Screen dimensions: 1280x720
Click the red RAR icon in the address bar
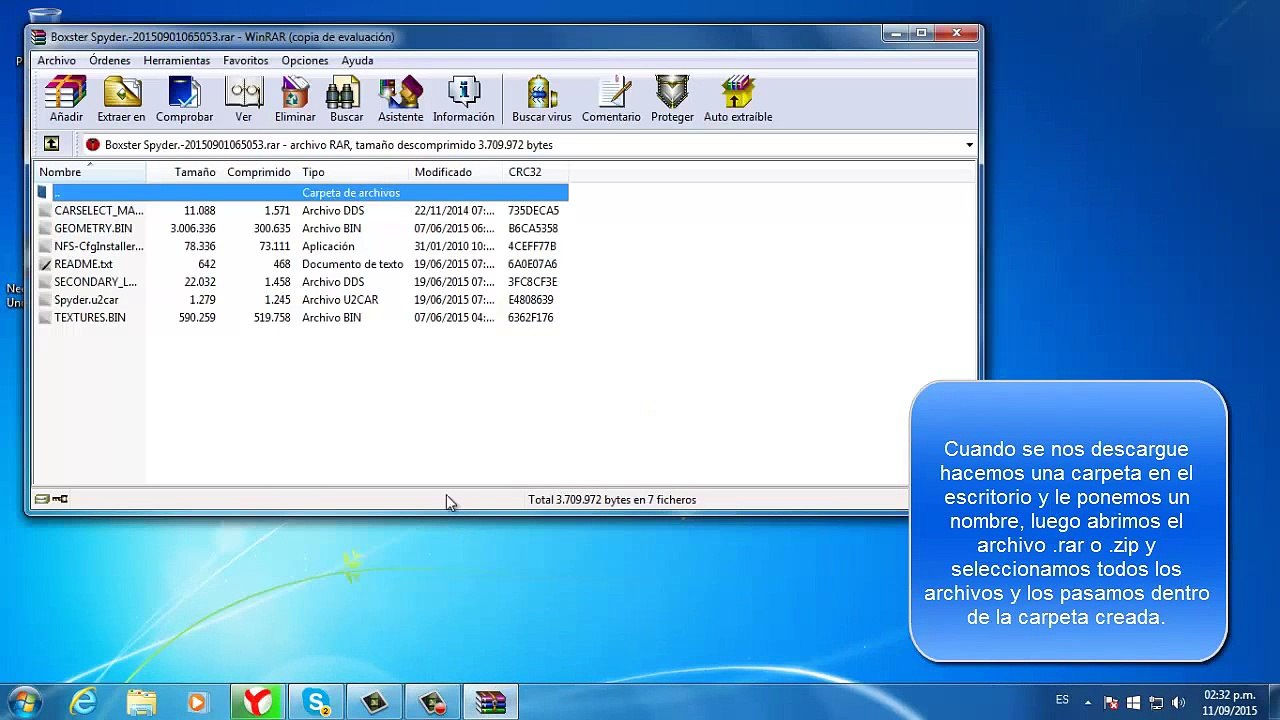[93, 145]
